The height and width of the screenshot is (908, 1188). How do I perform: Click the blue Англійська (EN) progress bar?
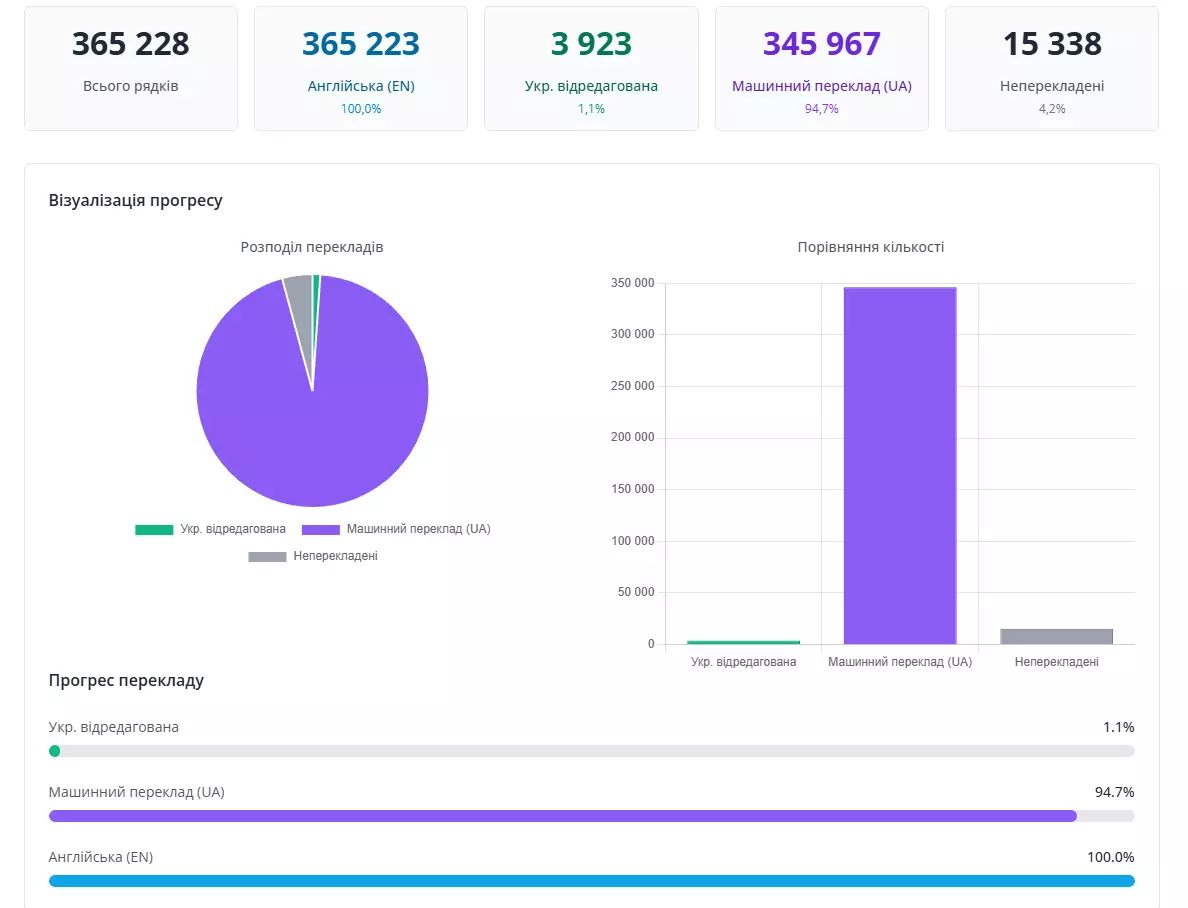tap(592, 881)
